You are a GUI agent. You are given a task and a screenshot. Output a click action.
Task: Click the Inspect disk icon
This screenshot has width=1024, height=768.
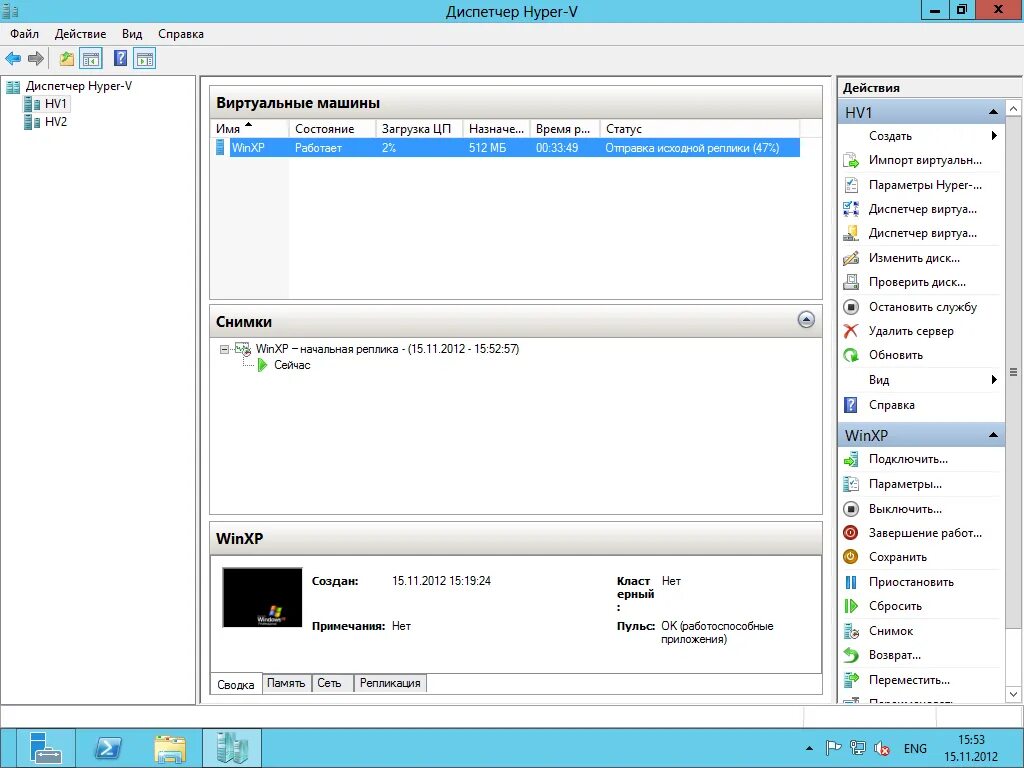click(851, 282)
